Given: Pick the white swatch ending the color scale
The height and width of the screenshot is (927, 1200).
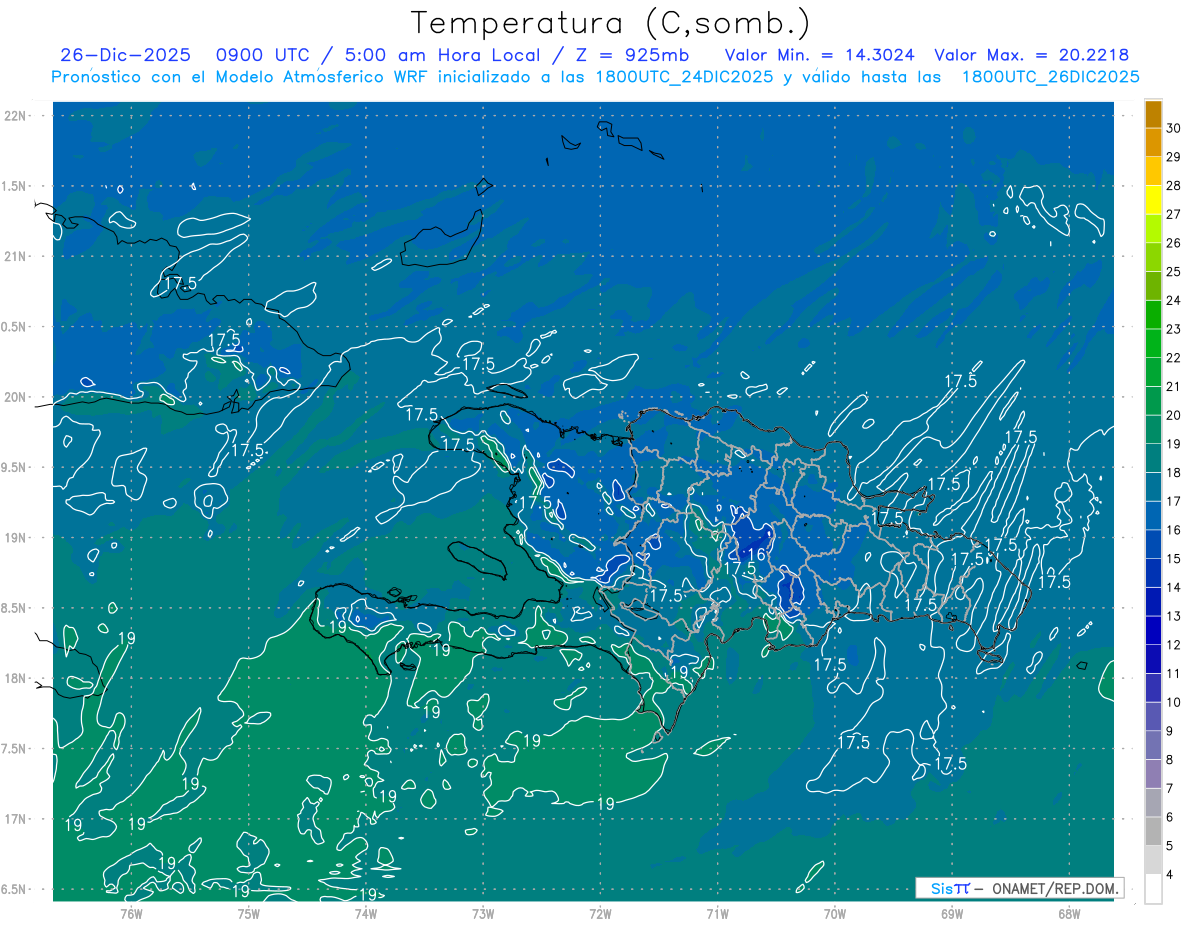Looking at the screenshot, I should pos(1153,889).
